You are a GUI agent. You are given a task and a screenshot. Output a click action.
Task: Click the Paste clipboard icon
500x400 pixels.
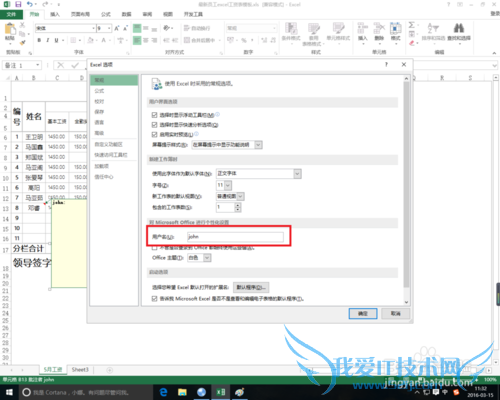click(x=10, y=29)
